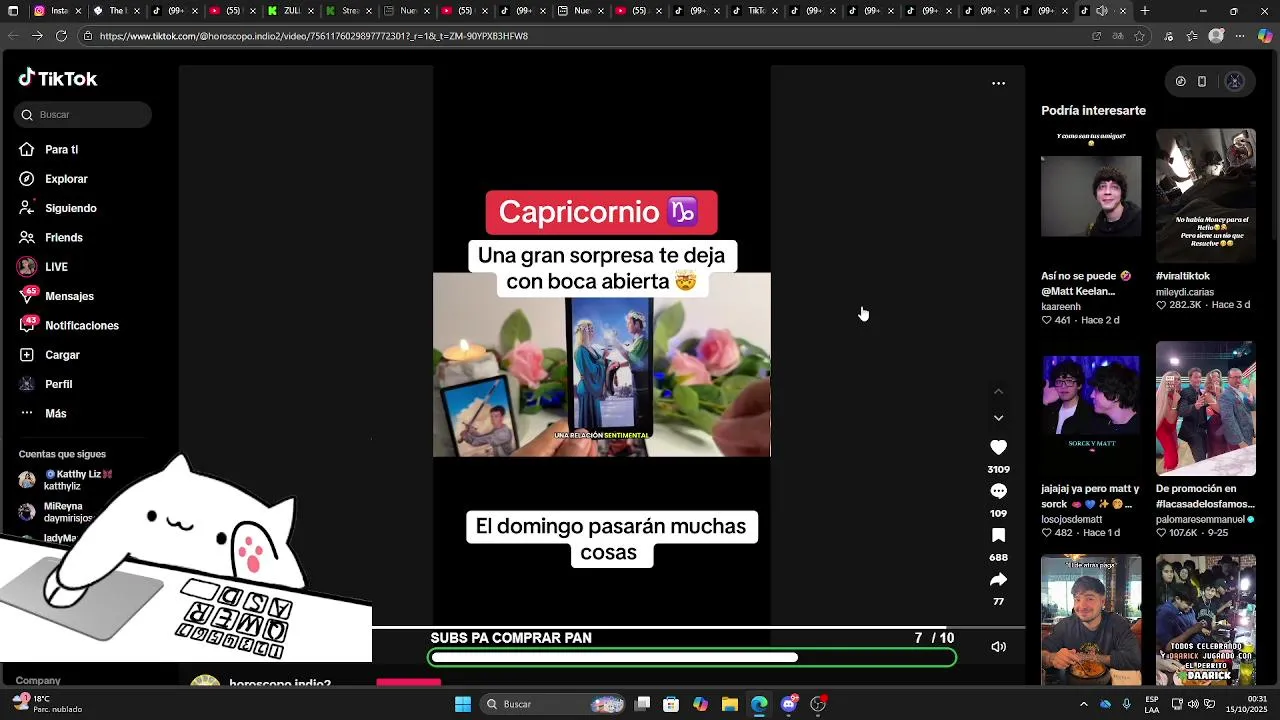This screenshot has height=720, width=1280.
Task: Go to next video with down chevron
Action: coord(998,418)
